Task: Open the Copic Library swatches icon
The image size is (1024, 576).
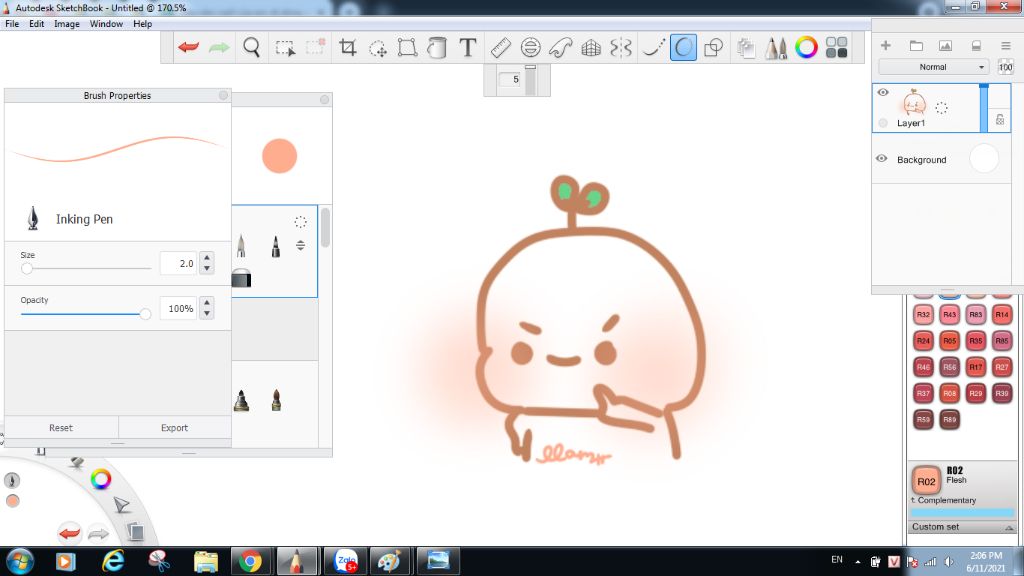Action: 837,47
